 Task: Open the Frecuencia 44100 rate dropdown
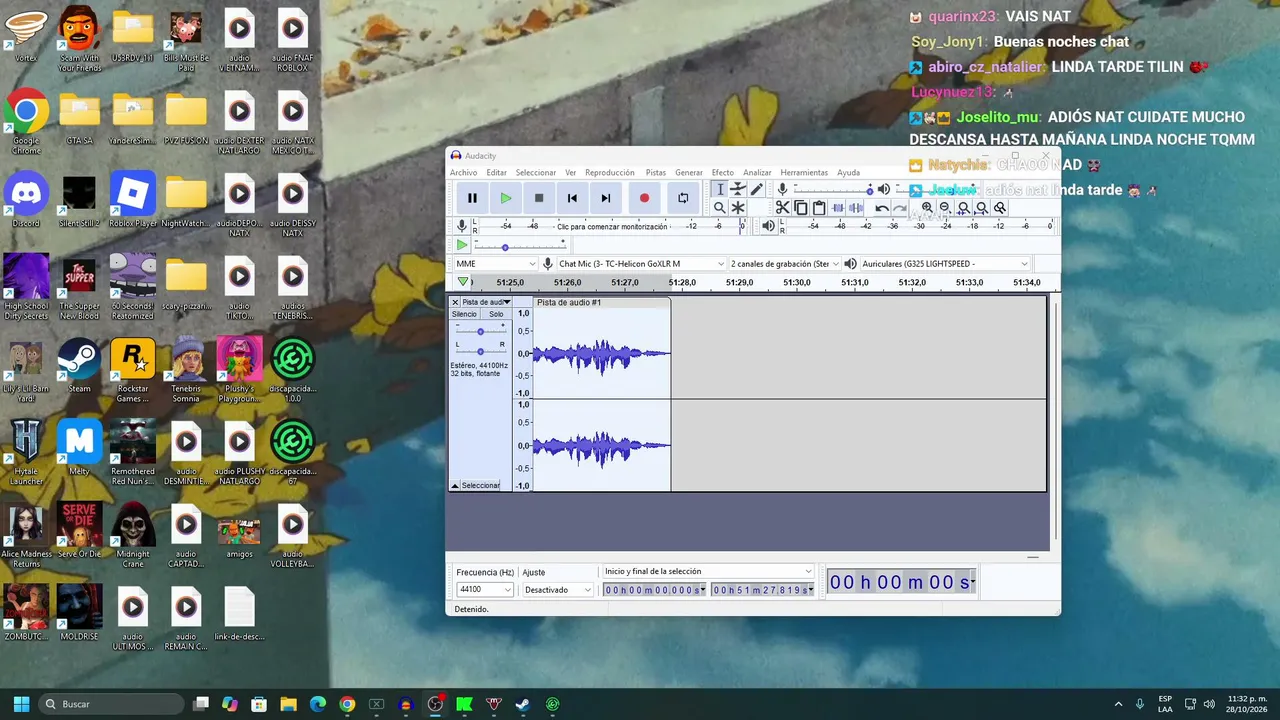(485, 590)
